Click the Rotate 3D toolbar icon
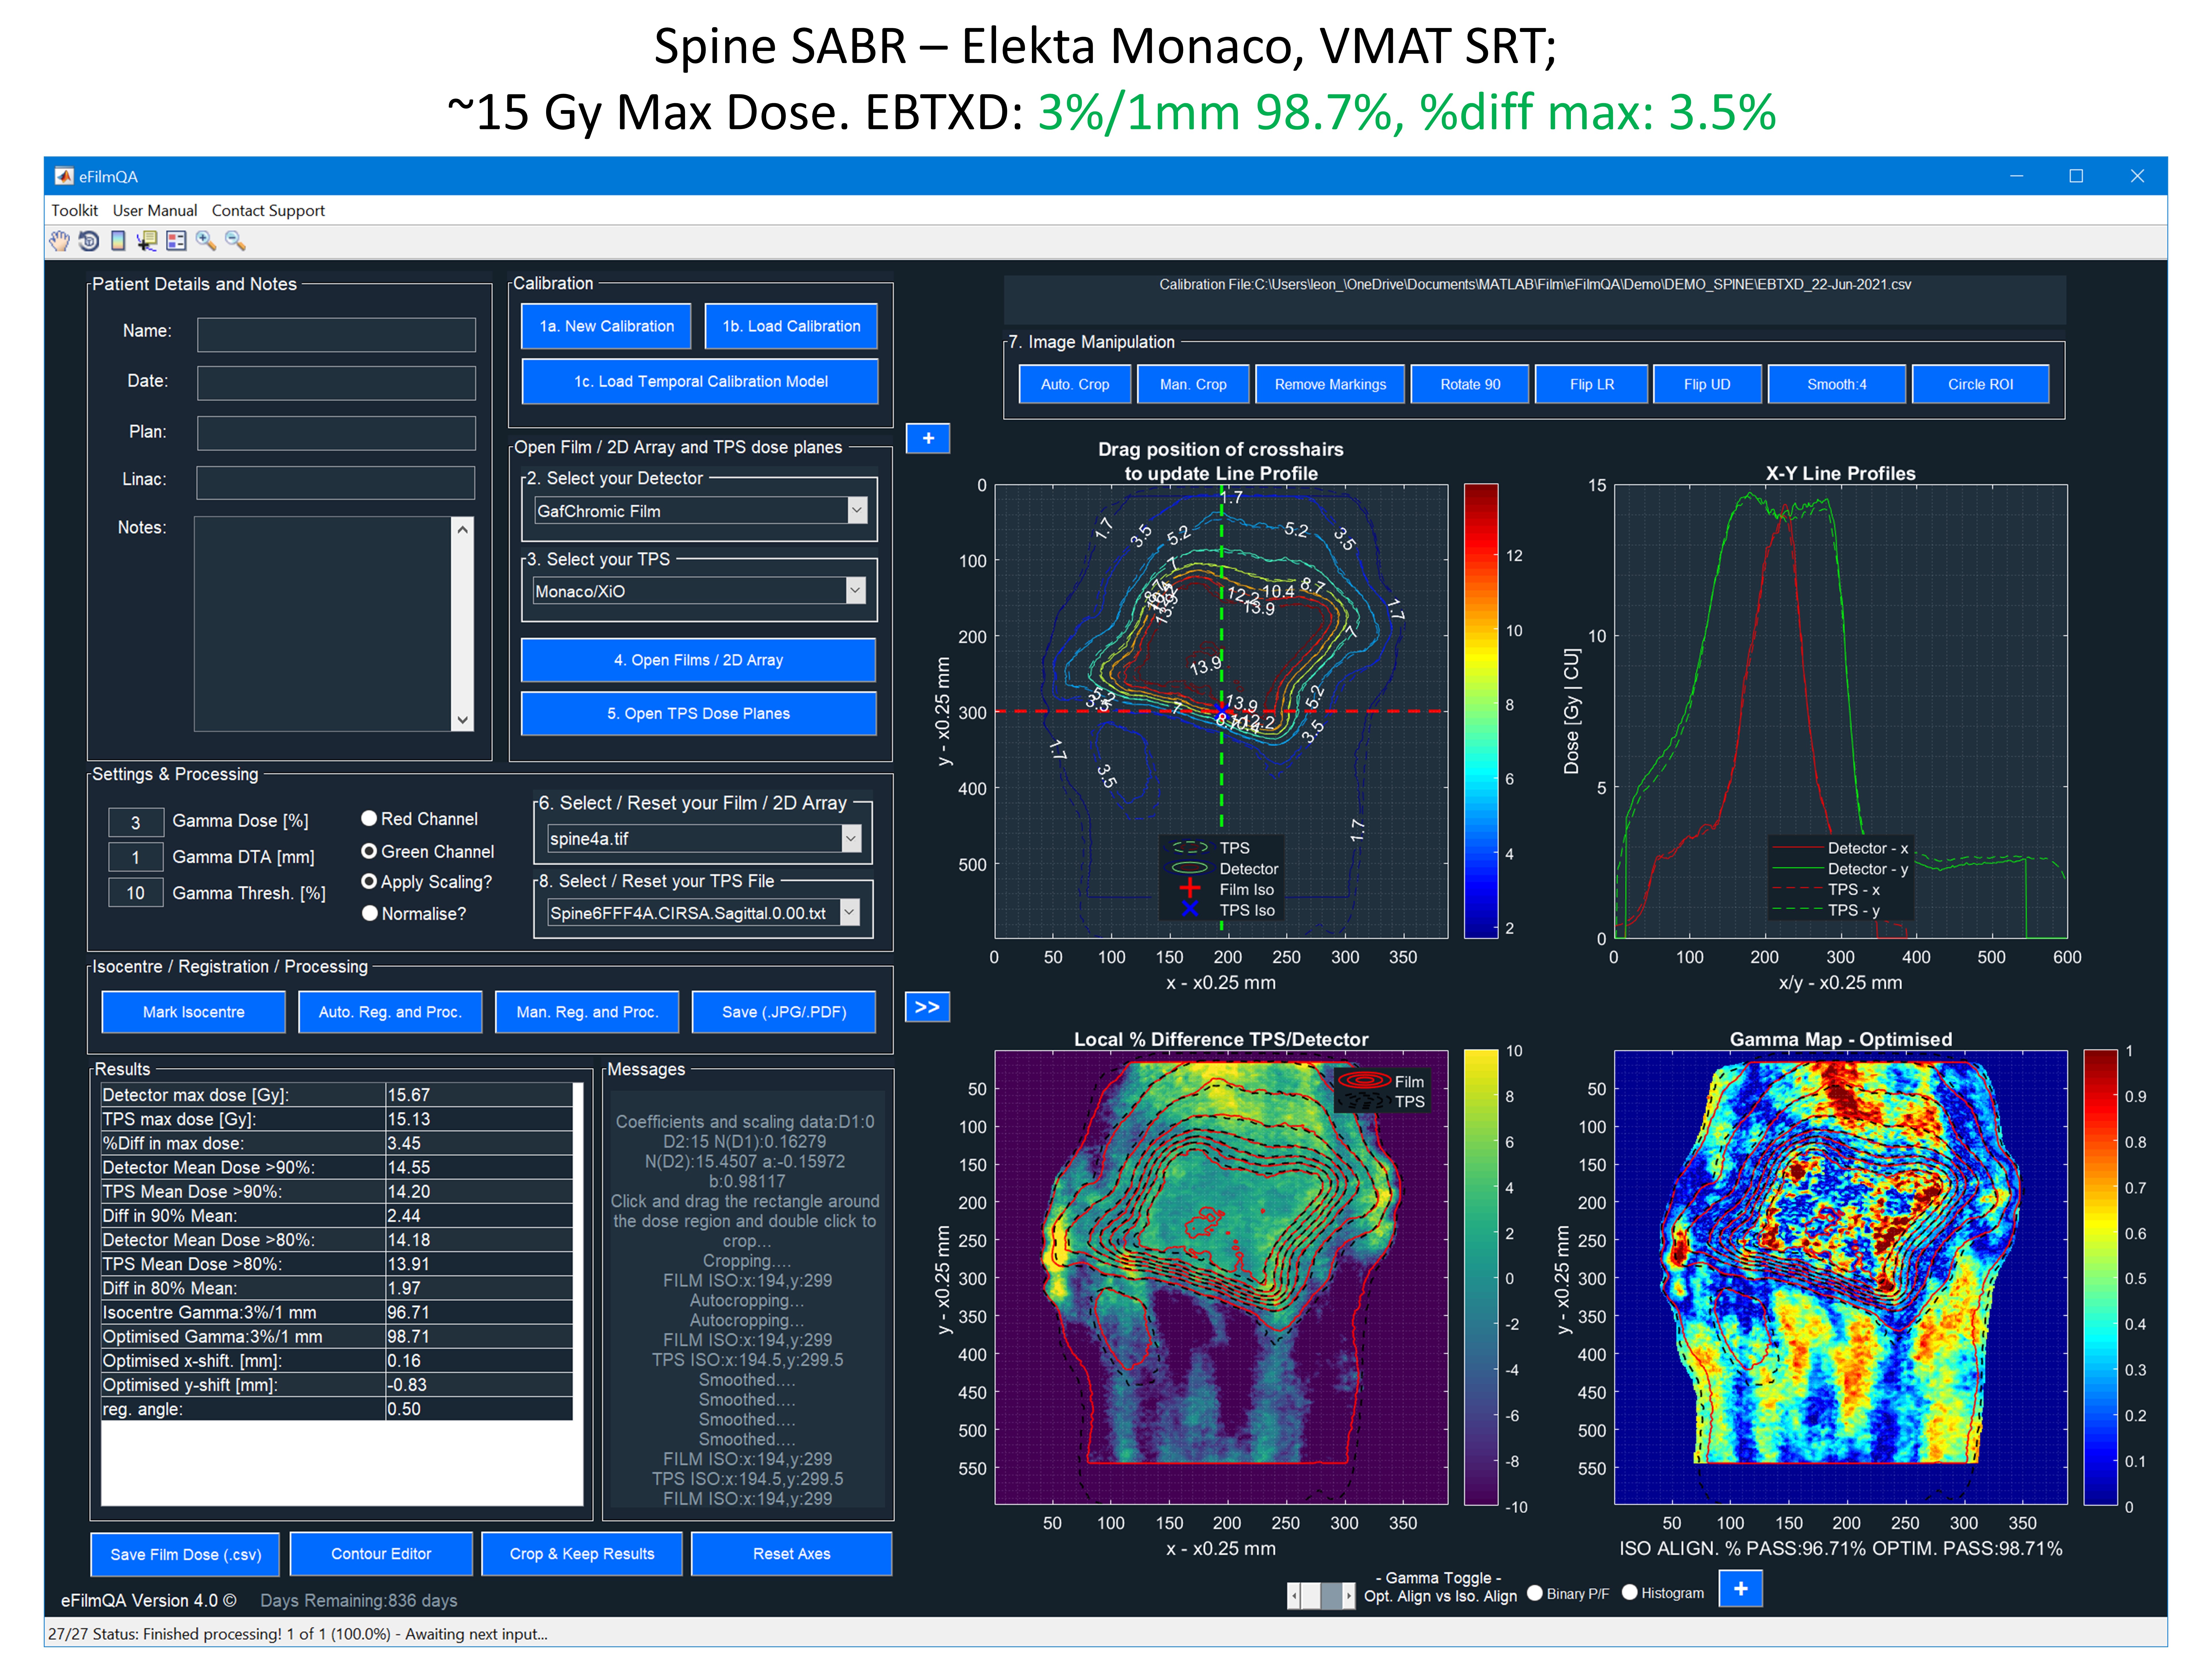 pyautogui.click(x=89, y=241)
